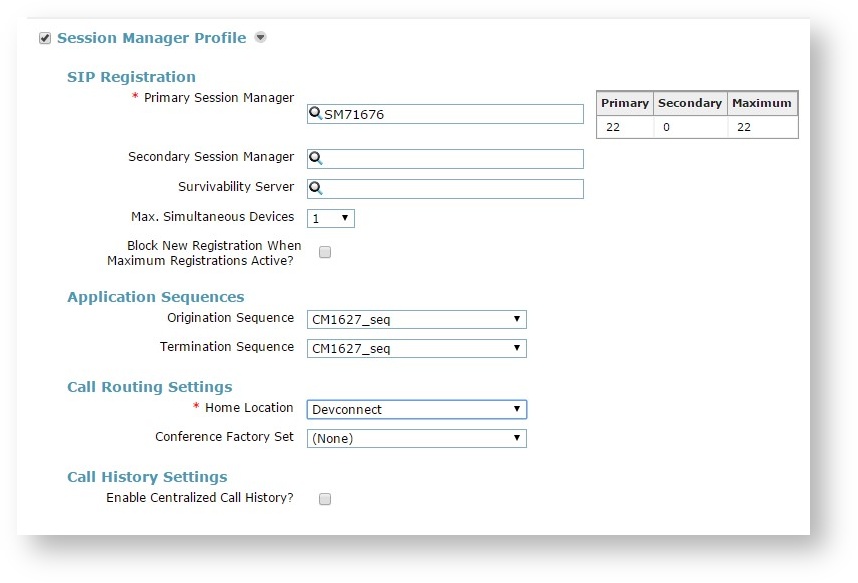Click the Survivability Server text field

point(452,189)
